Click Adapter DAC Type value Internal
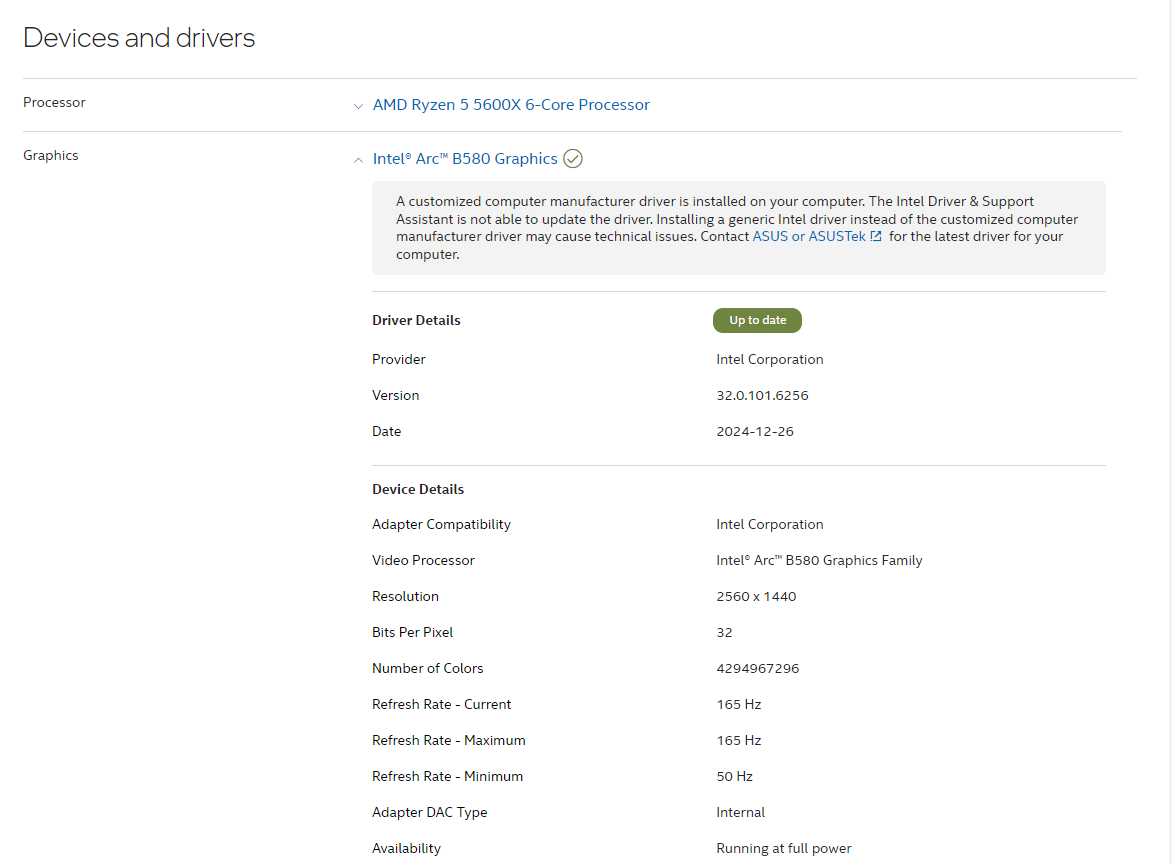This screenshot has height=864, width=1172. [x=741, y=812]
